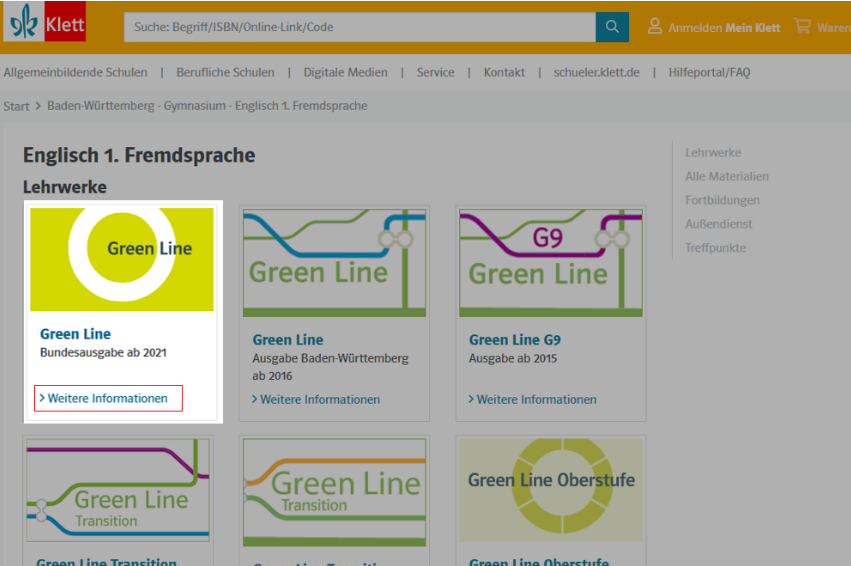Go to Kontakt page
Screen dimensions: 851x566
[504, 72]
